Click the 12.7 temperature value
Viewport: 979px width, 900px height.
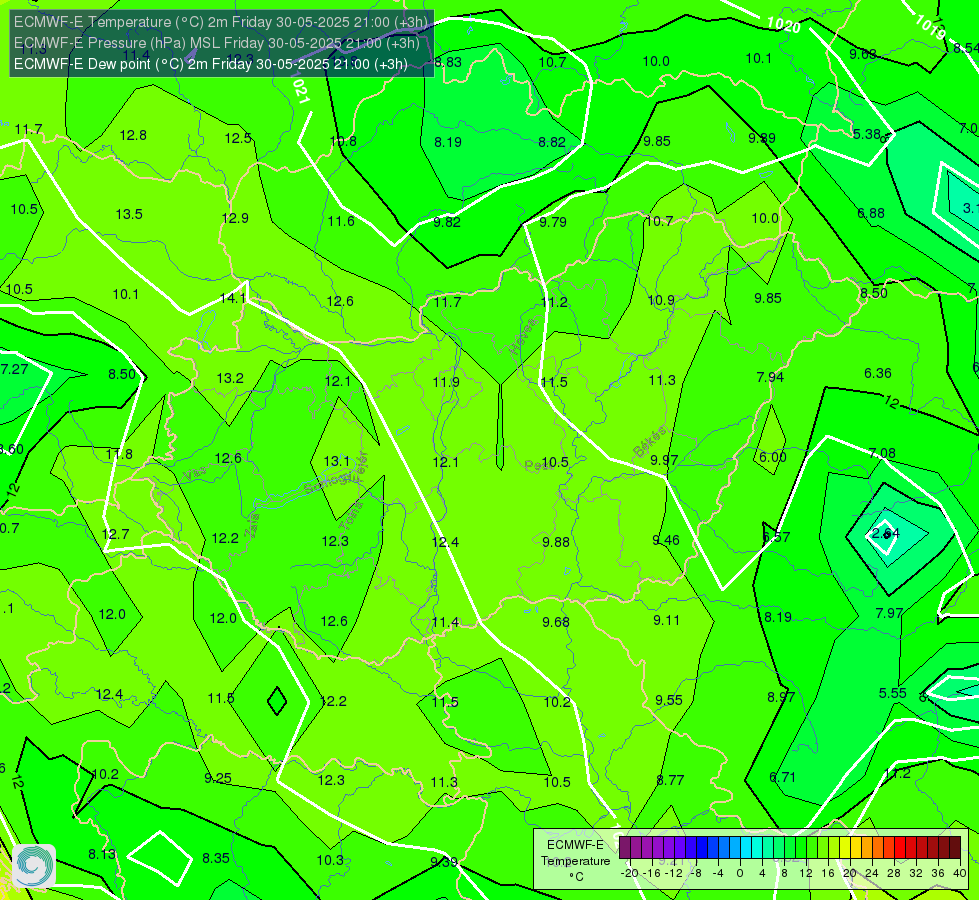(x=116, y=535)
